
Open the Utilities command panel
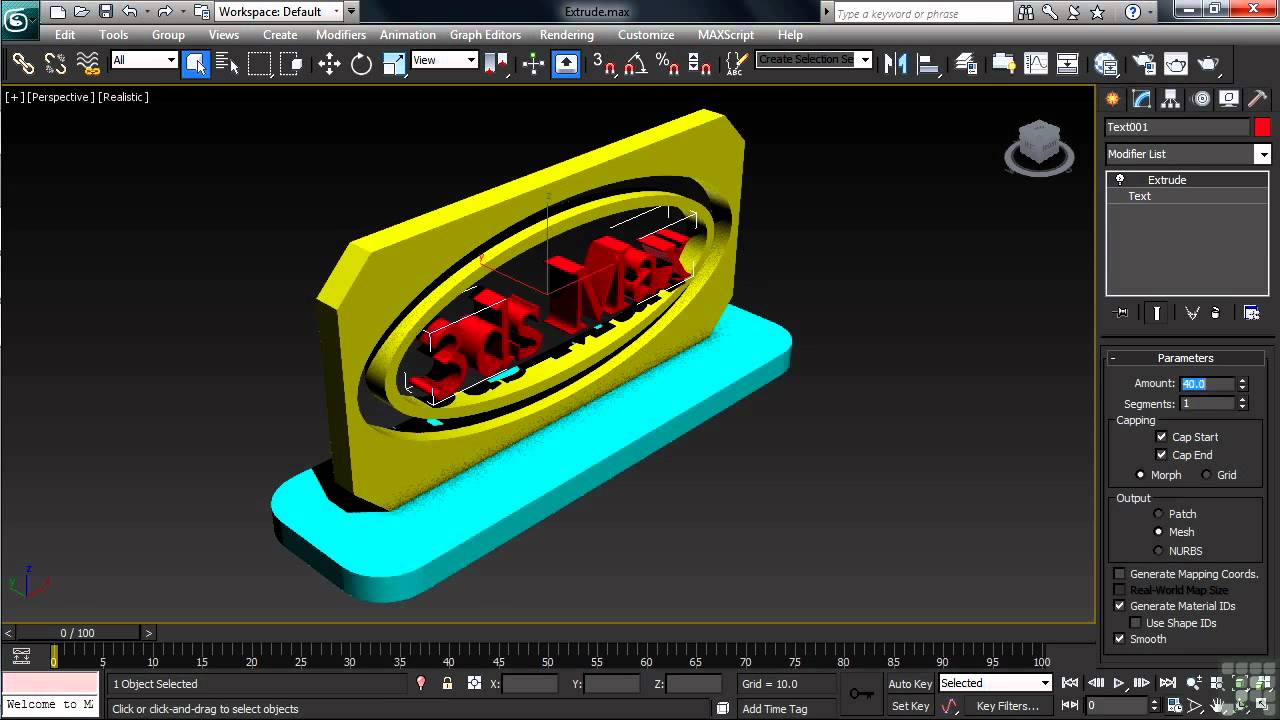1258,99
